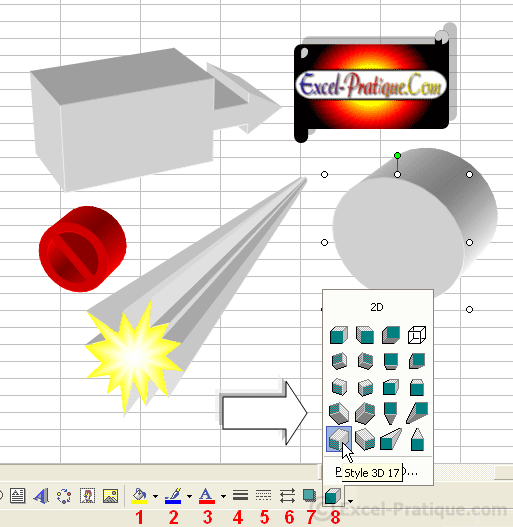Apply the wireframe cube 3D Style 4

tap(417, 335)
